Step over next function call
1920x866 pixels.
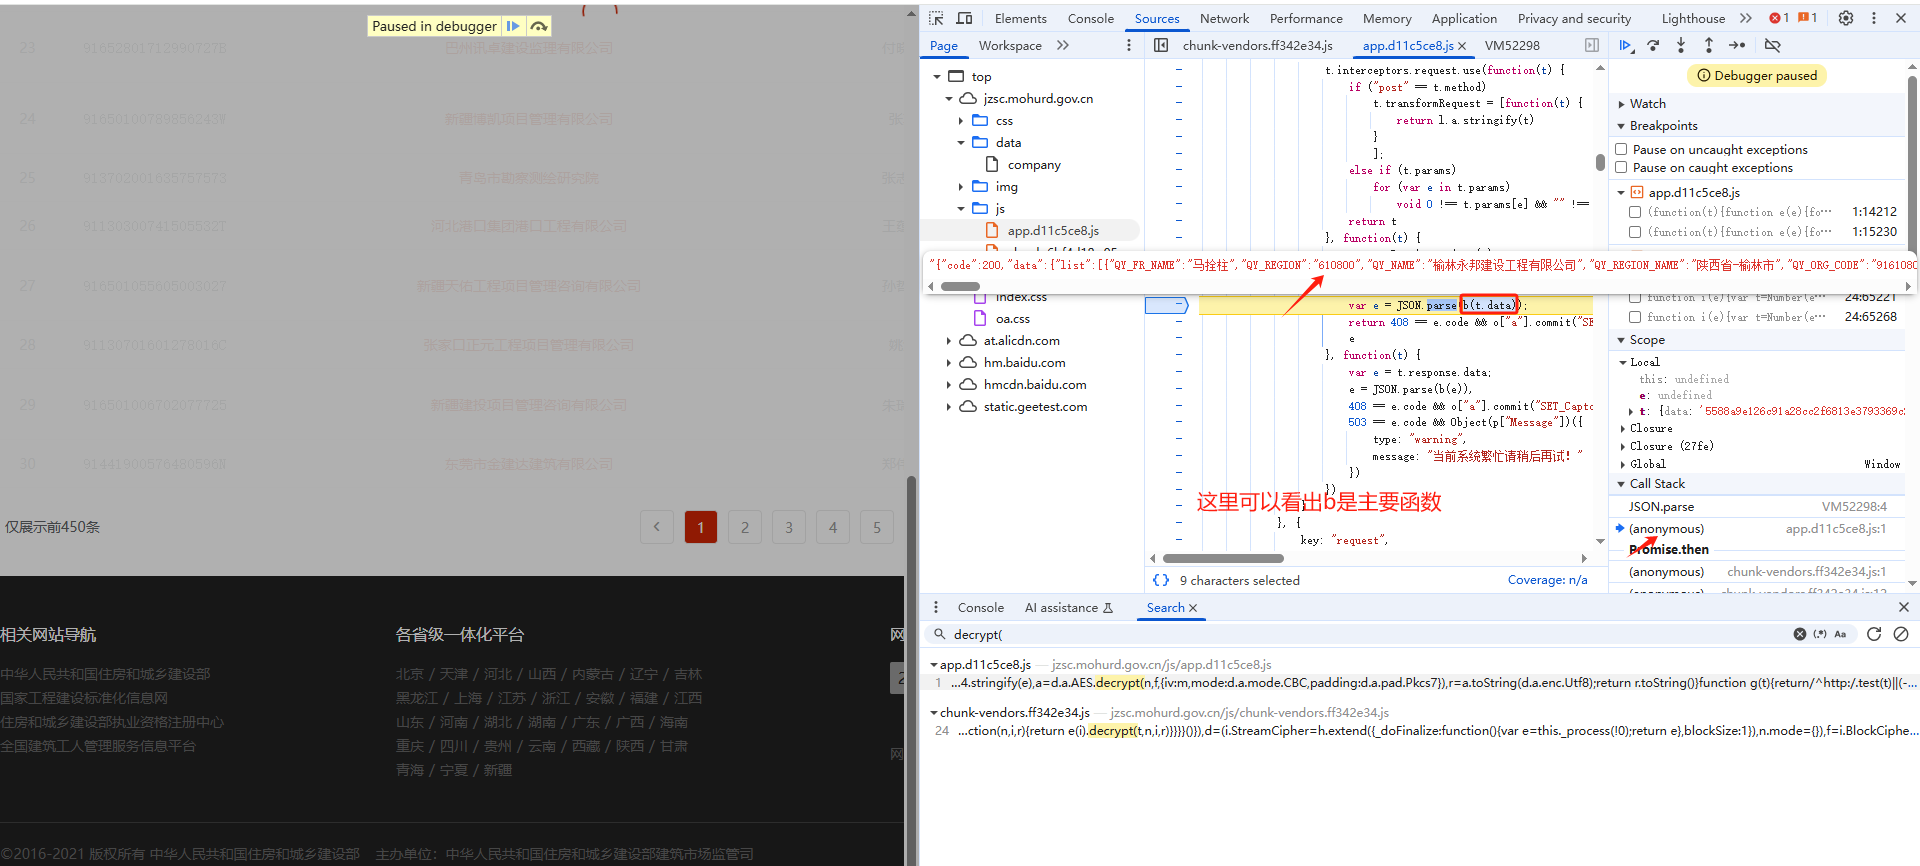tap(1653, 45)
